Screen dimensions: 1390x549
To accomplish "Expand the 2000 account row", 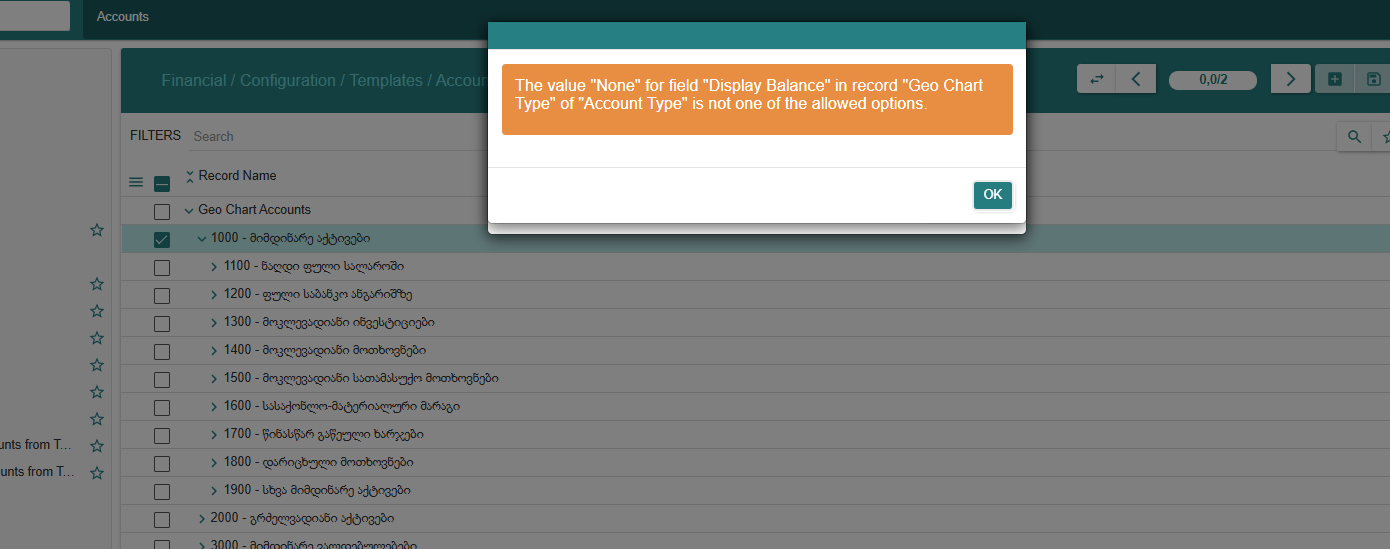I will [201, 519].
